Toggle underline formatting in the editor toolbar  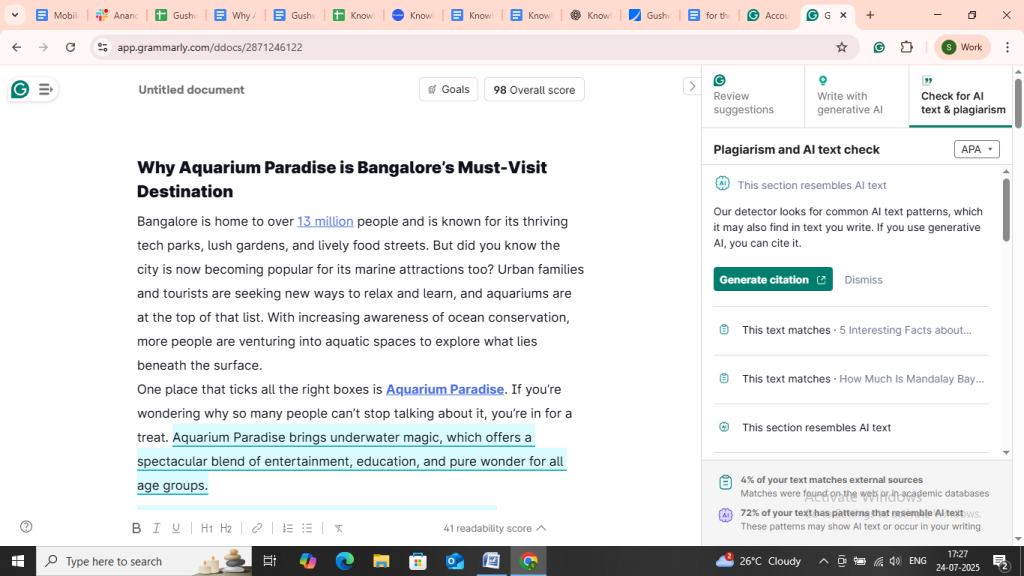click(x=176, y=528)
